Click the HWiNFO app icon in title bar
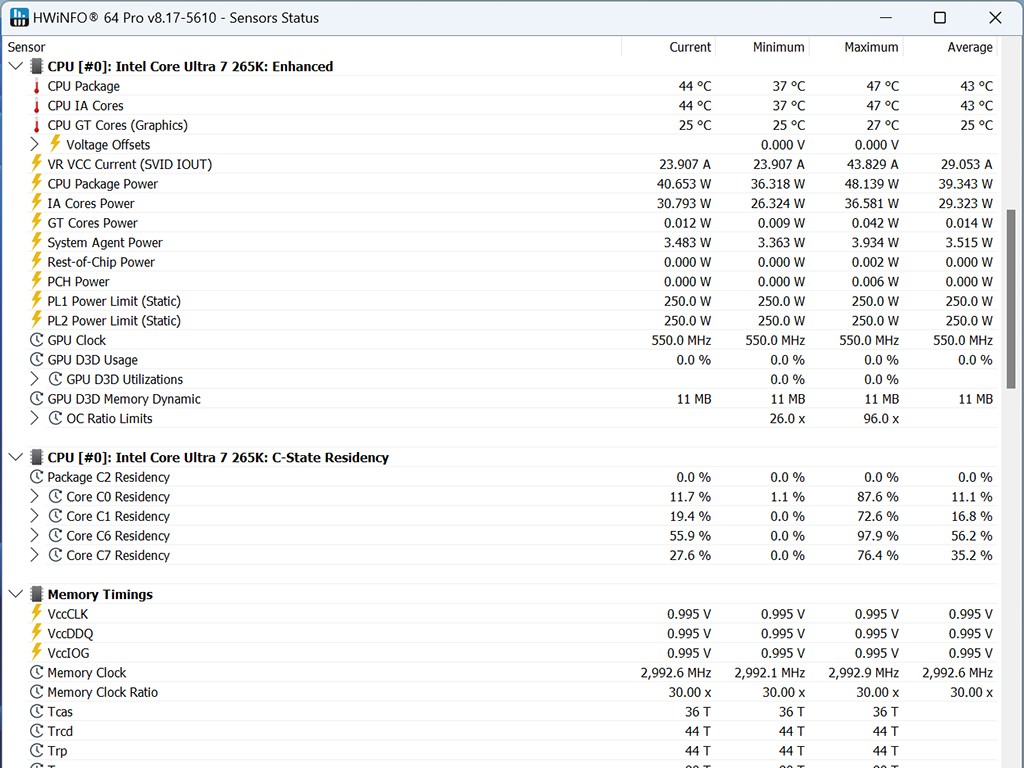Screen dimensions: 1024x768 (19, 17)
